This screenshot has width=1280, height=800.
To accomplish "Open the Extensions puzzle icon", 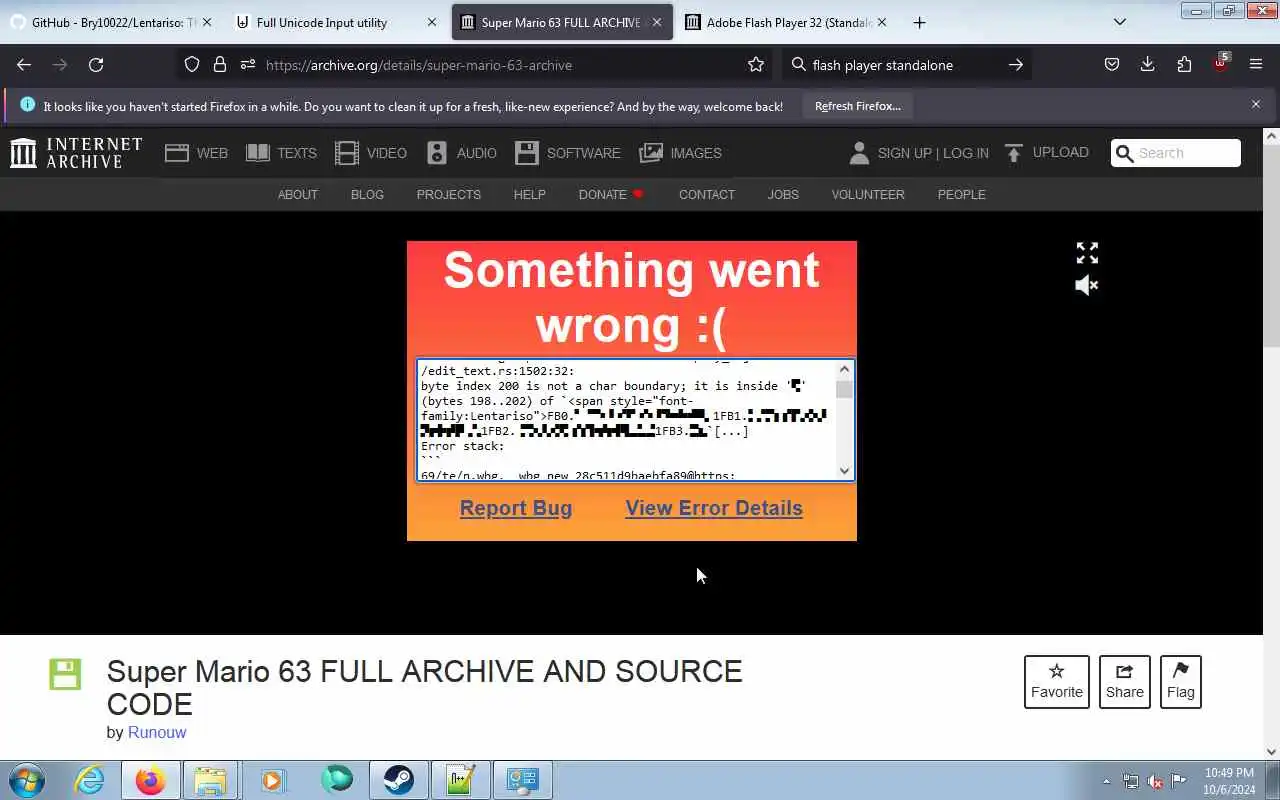I will point(1184,65).
